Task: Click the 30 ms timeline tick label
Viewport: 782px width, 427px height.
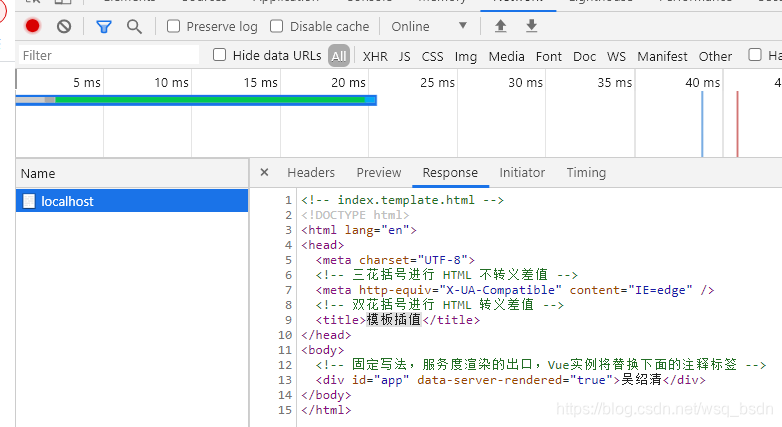Action: coord(525,82)
